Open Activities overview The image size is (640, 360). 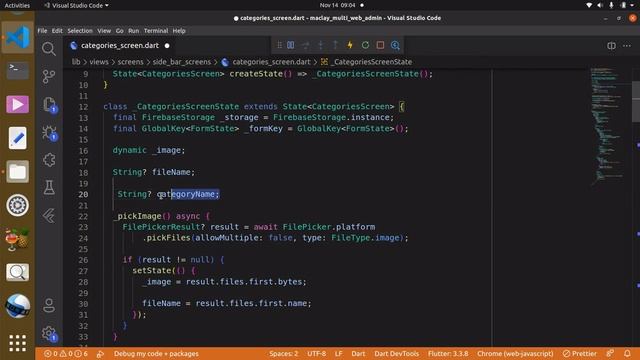point(17,5)
